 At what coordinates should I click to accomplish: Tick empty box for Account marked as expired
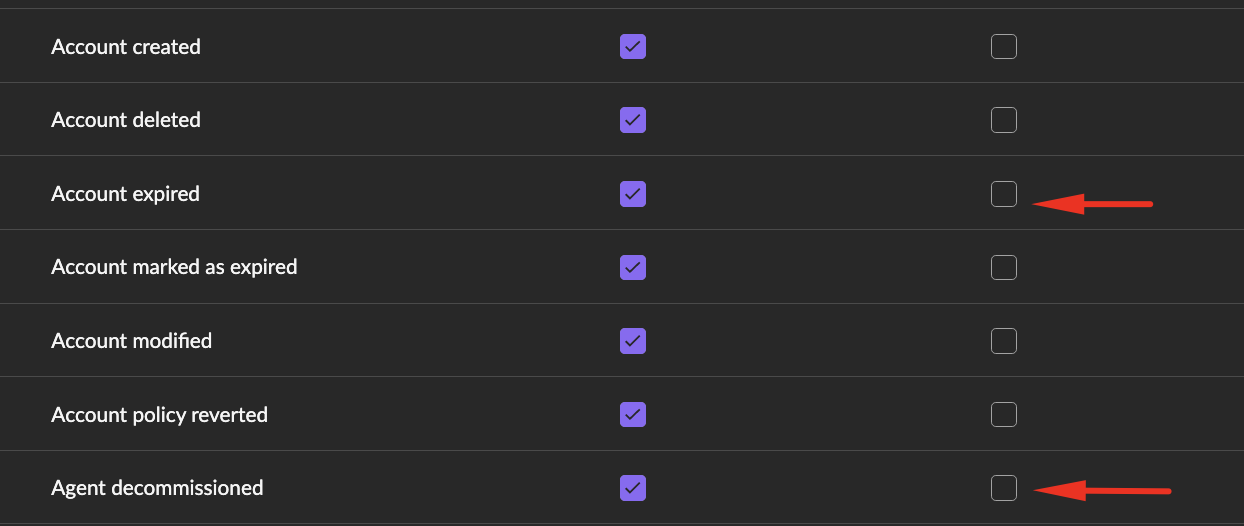pyautogui.click(x=1004, y=267)
